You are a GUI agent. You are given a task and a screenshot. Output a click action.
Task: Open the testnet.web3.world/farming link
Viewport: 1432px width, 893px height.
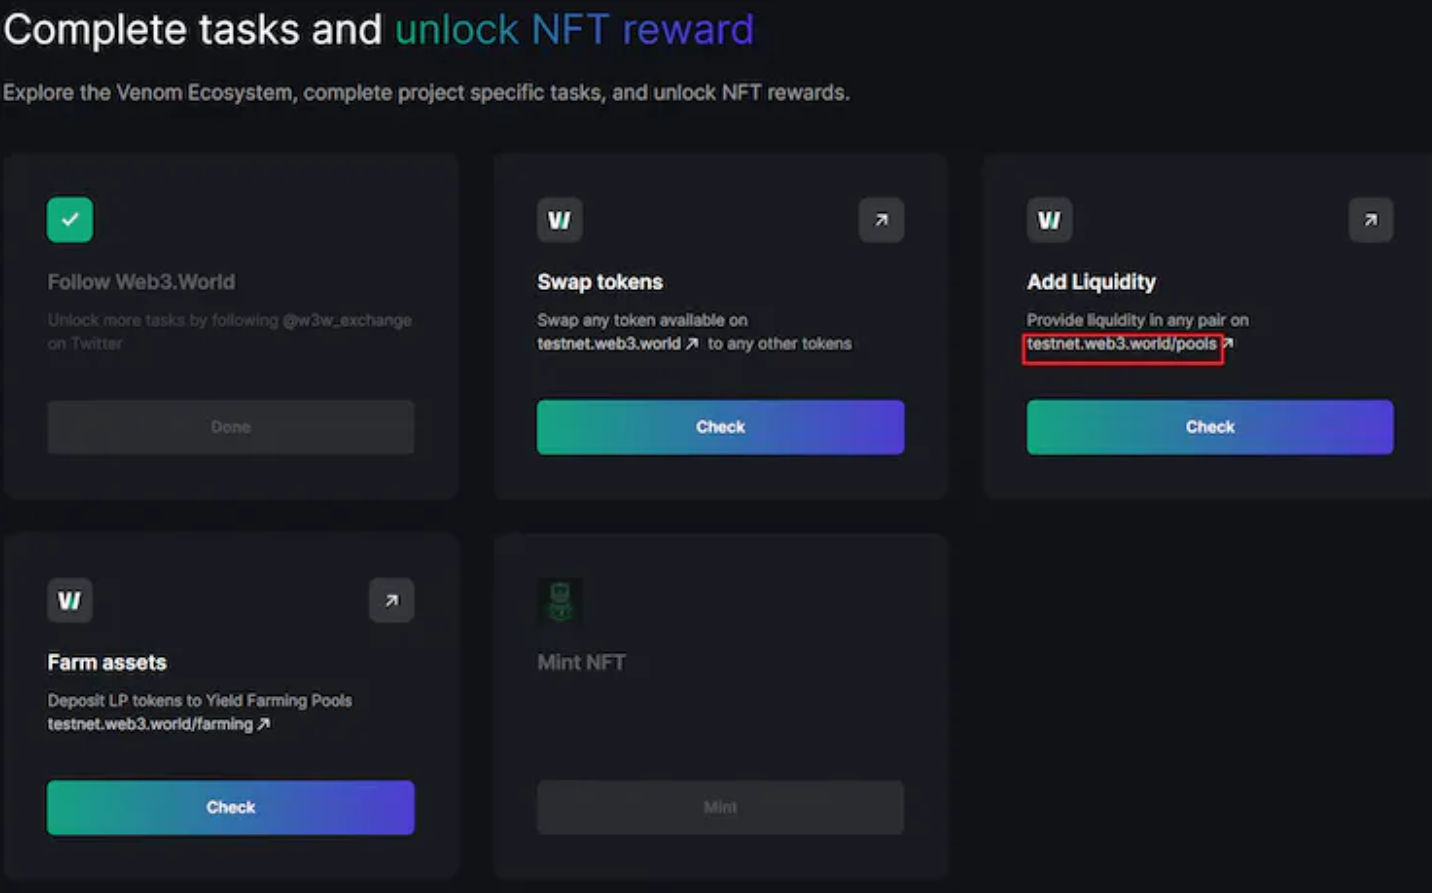[150, 724]
